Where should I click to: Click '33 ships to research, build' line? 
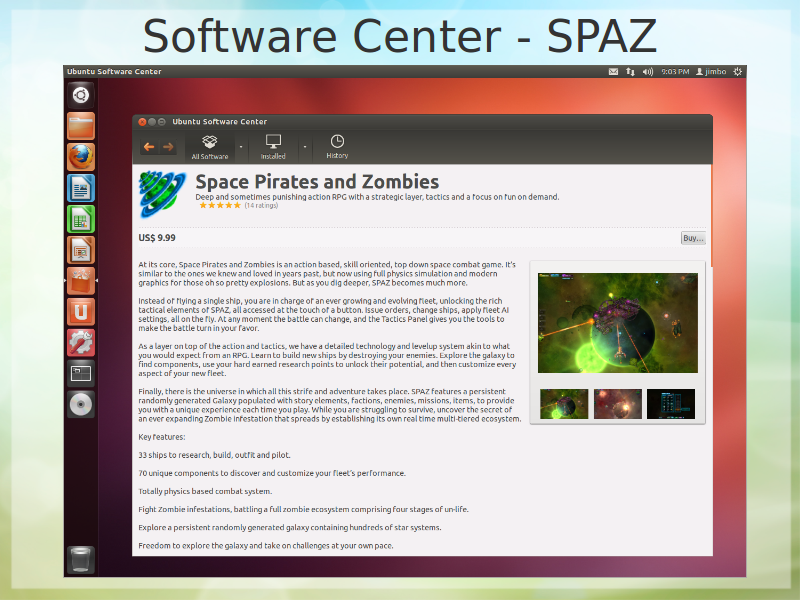point(214,455)
